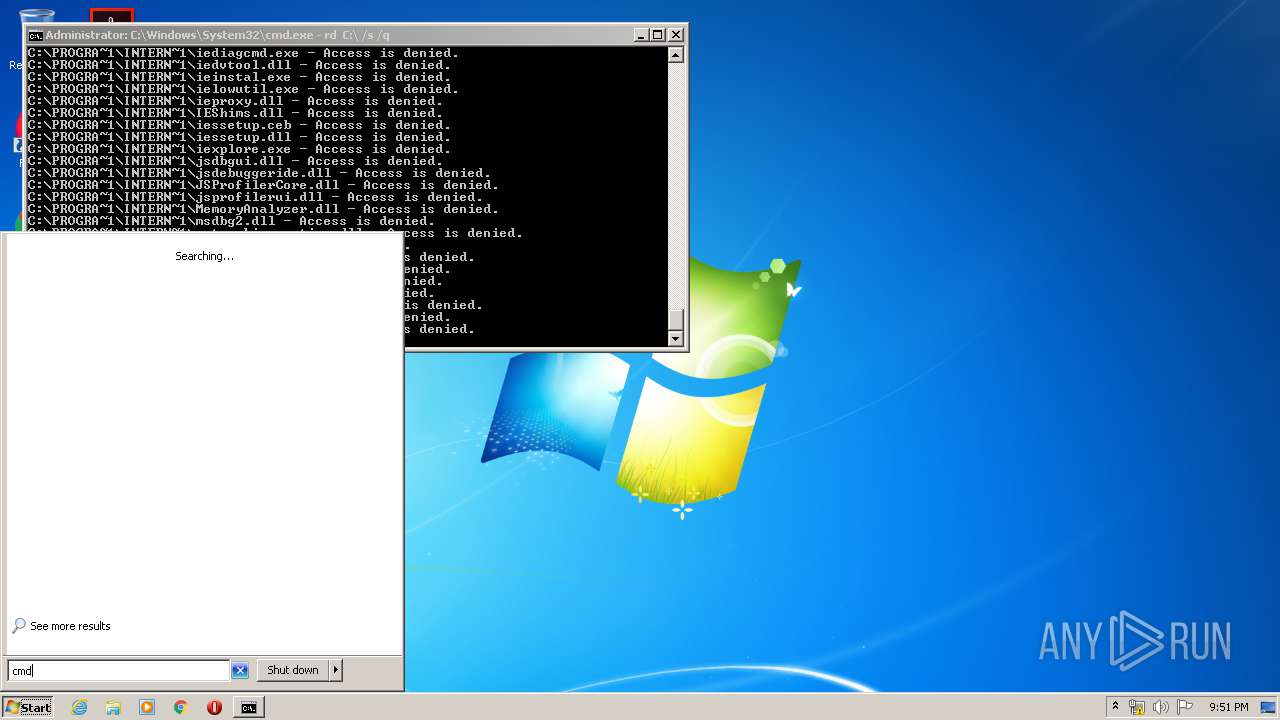Click See more results link
Image resolution: width=1280 pixels, height=720 pixels.
pos(70,626)
